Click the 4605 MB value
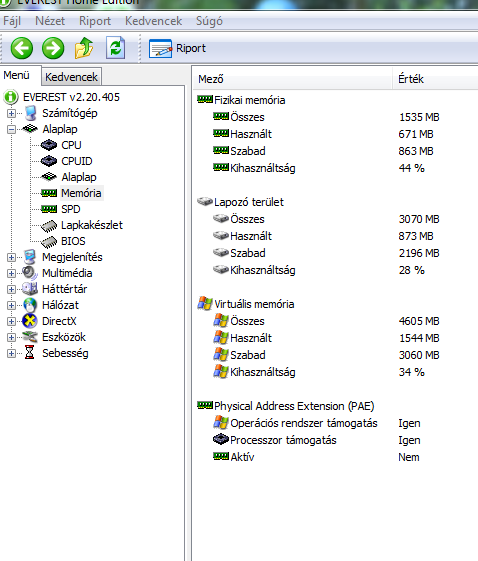The image size is (478, 561). [419, 321]
